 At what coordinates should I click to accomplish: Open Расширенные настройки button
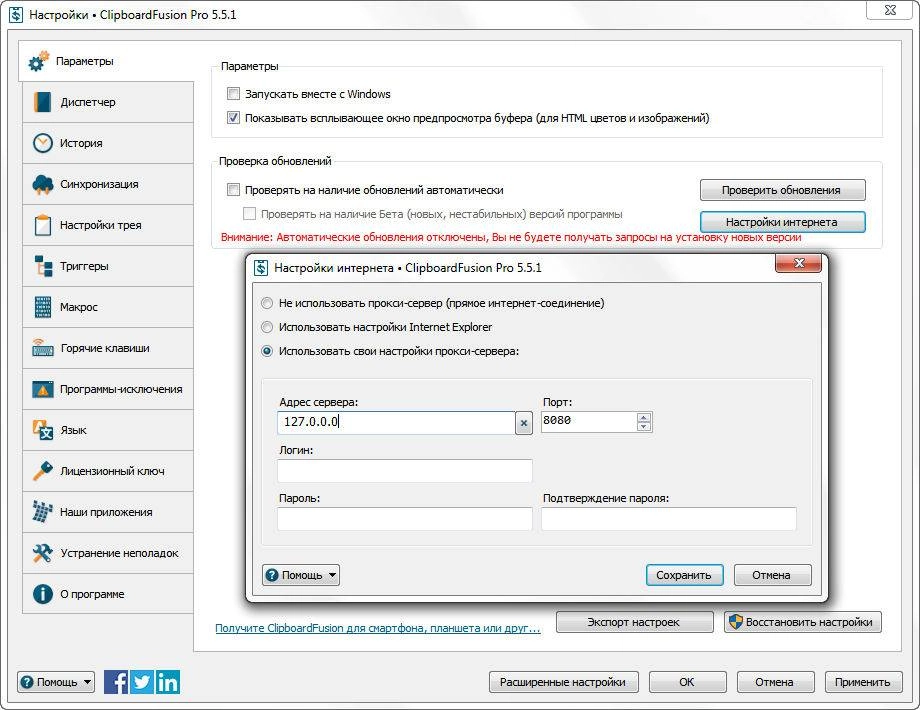[563, 682]
